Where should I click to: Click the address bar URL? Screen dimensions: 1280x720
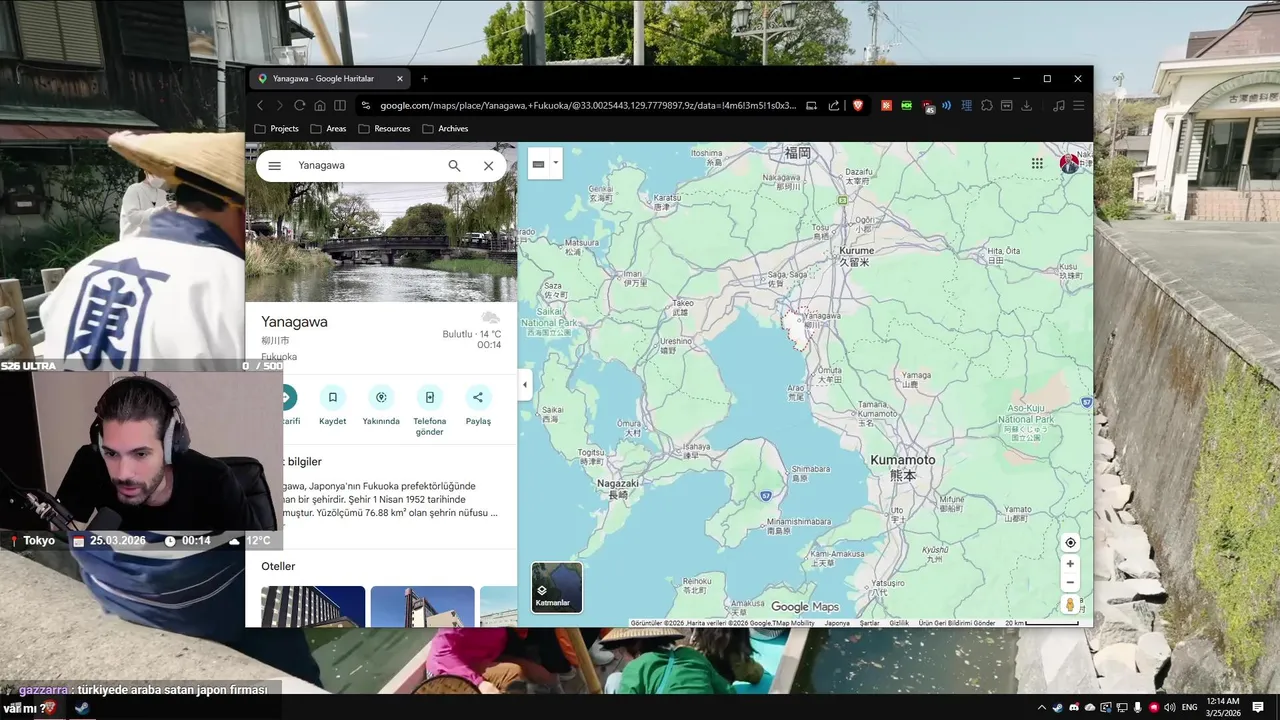tap(588, 105)
